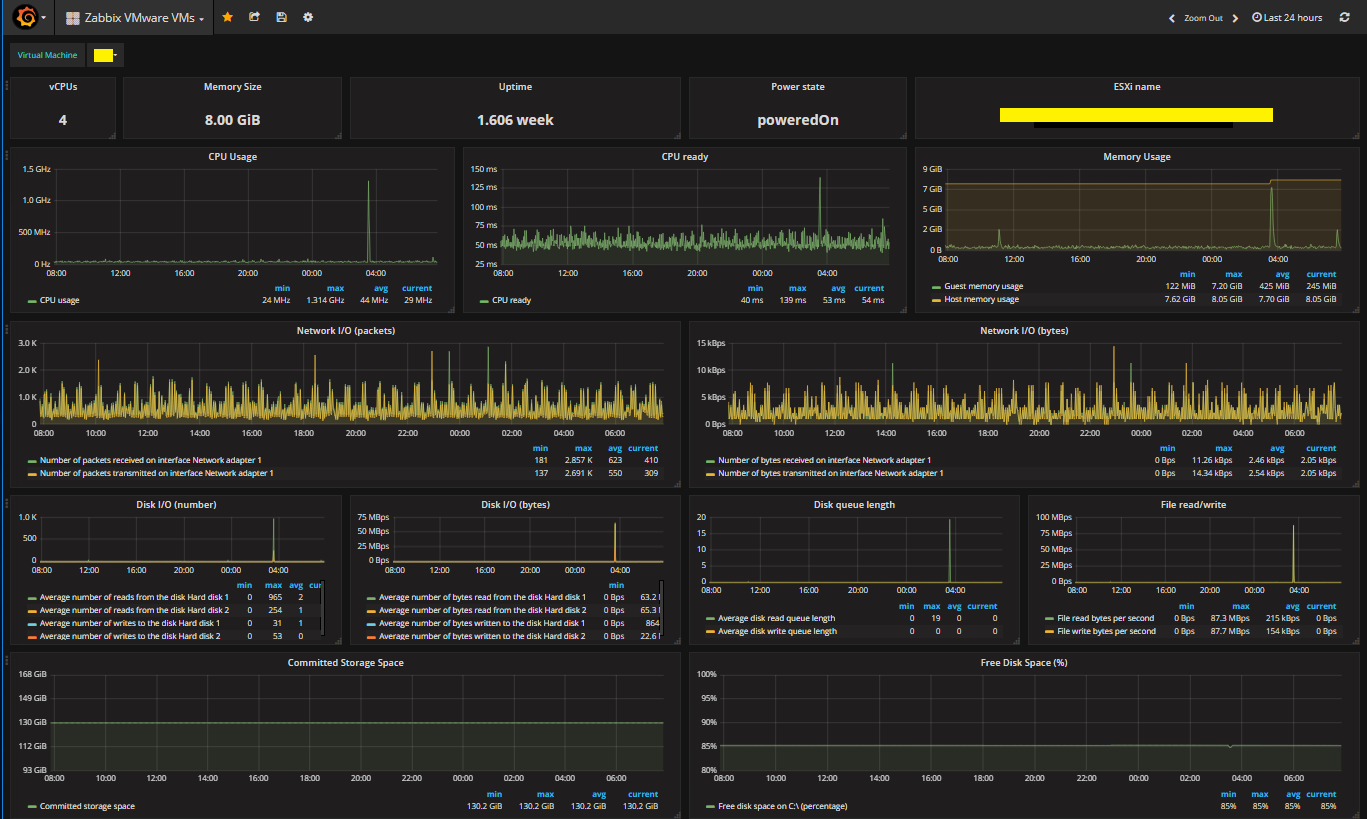This screenshot has width=1367, height=819.
Task: Open the Grafana logo main menu
Action: [25, 18]
